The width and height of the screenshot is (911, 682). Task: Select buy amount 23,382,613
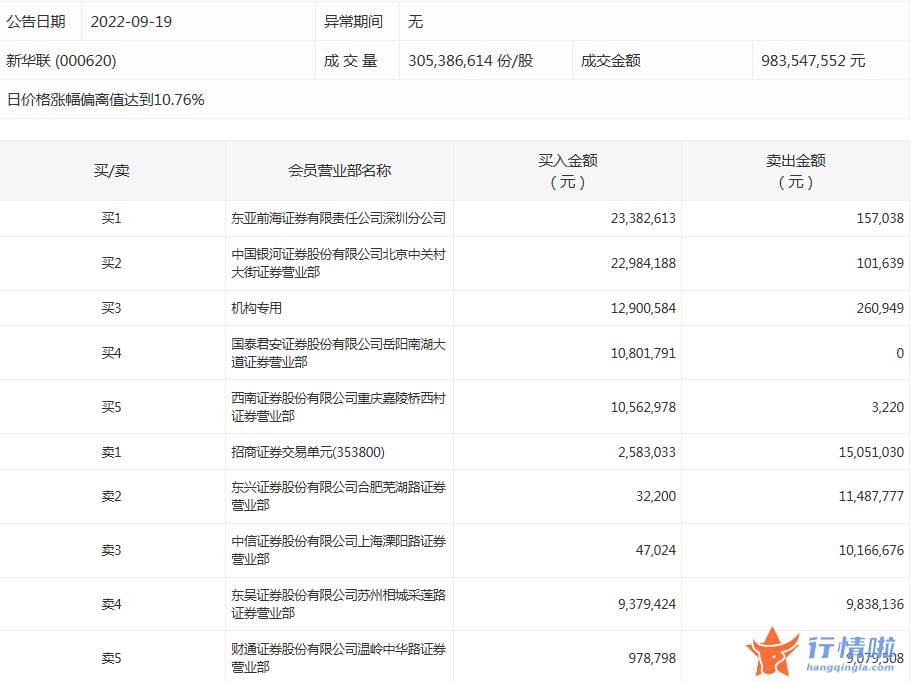643,218
